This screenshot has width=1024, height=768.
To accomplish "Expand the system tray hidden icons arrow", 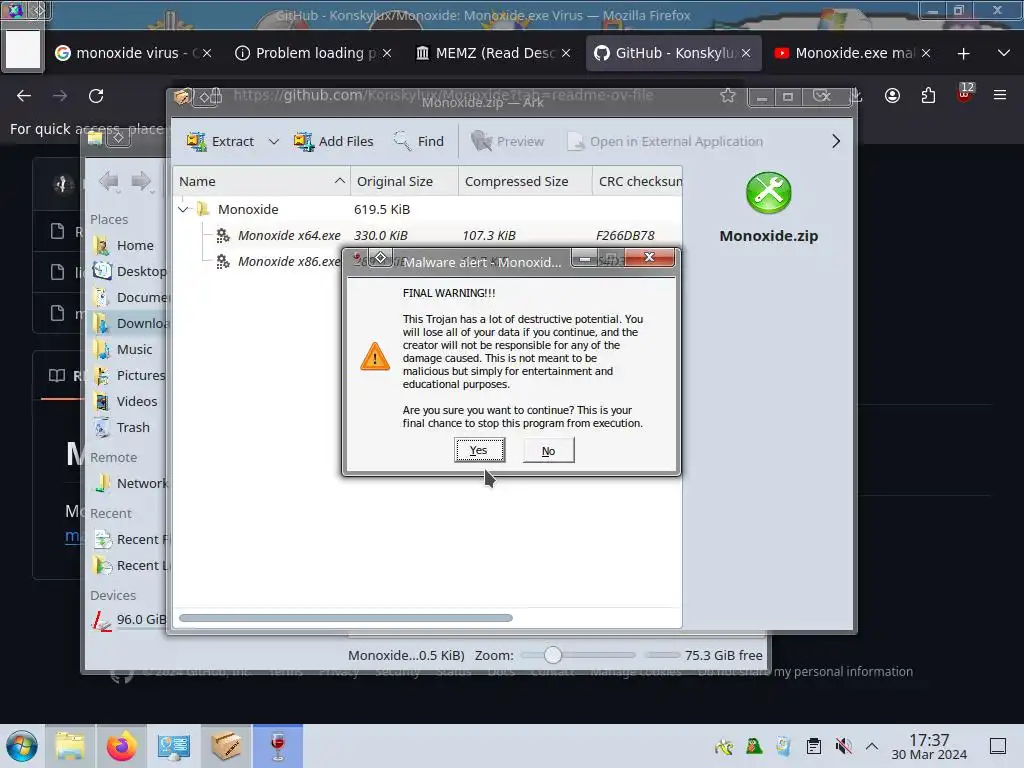I will [x=872, y=746].
